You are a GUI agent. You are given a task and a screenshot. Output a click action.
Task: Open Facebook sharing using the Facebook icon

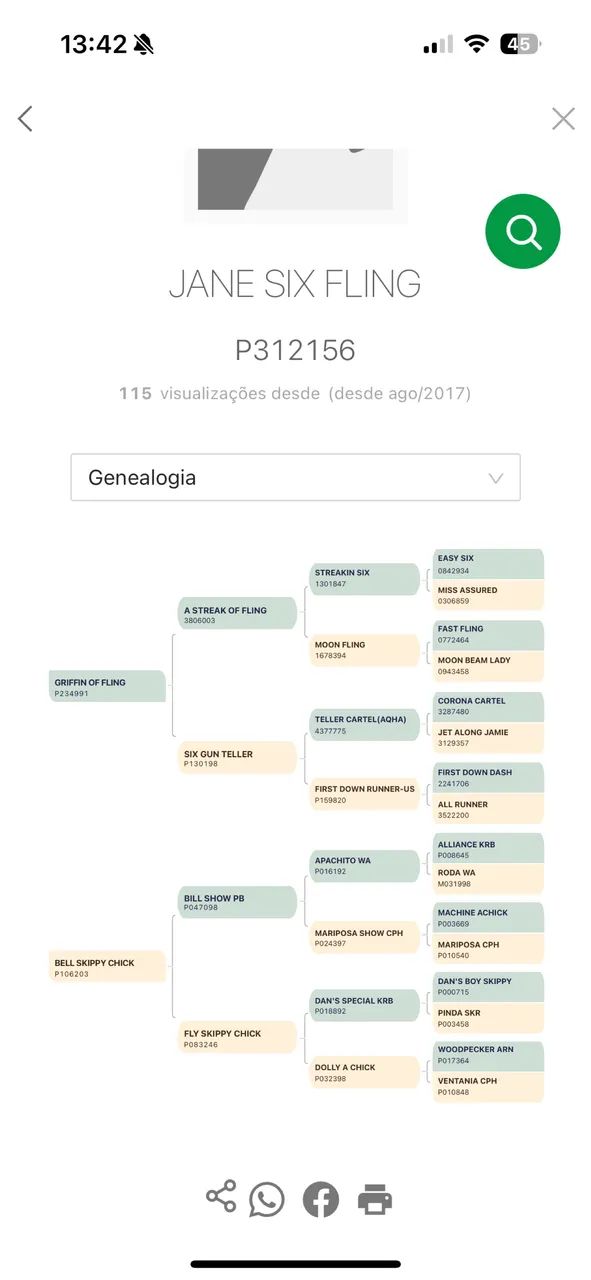click(x=320, y=1196)
